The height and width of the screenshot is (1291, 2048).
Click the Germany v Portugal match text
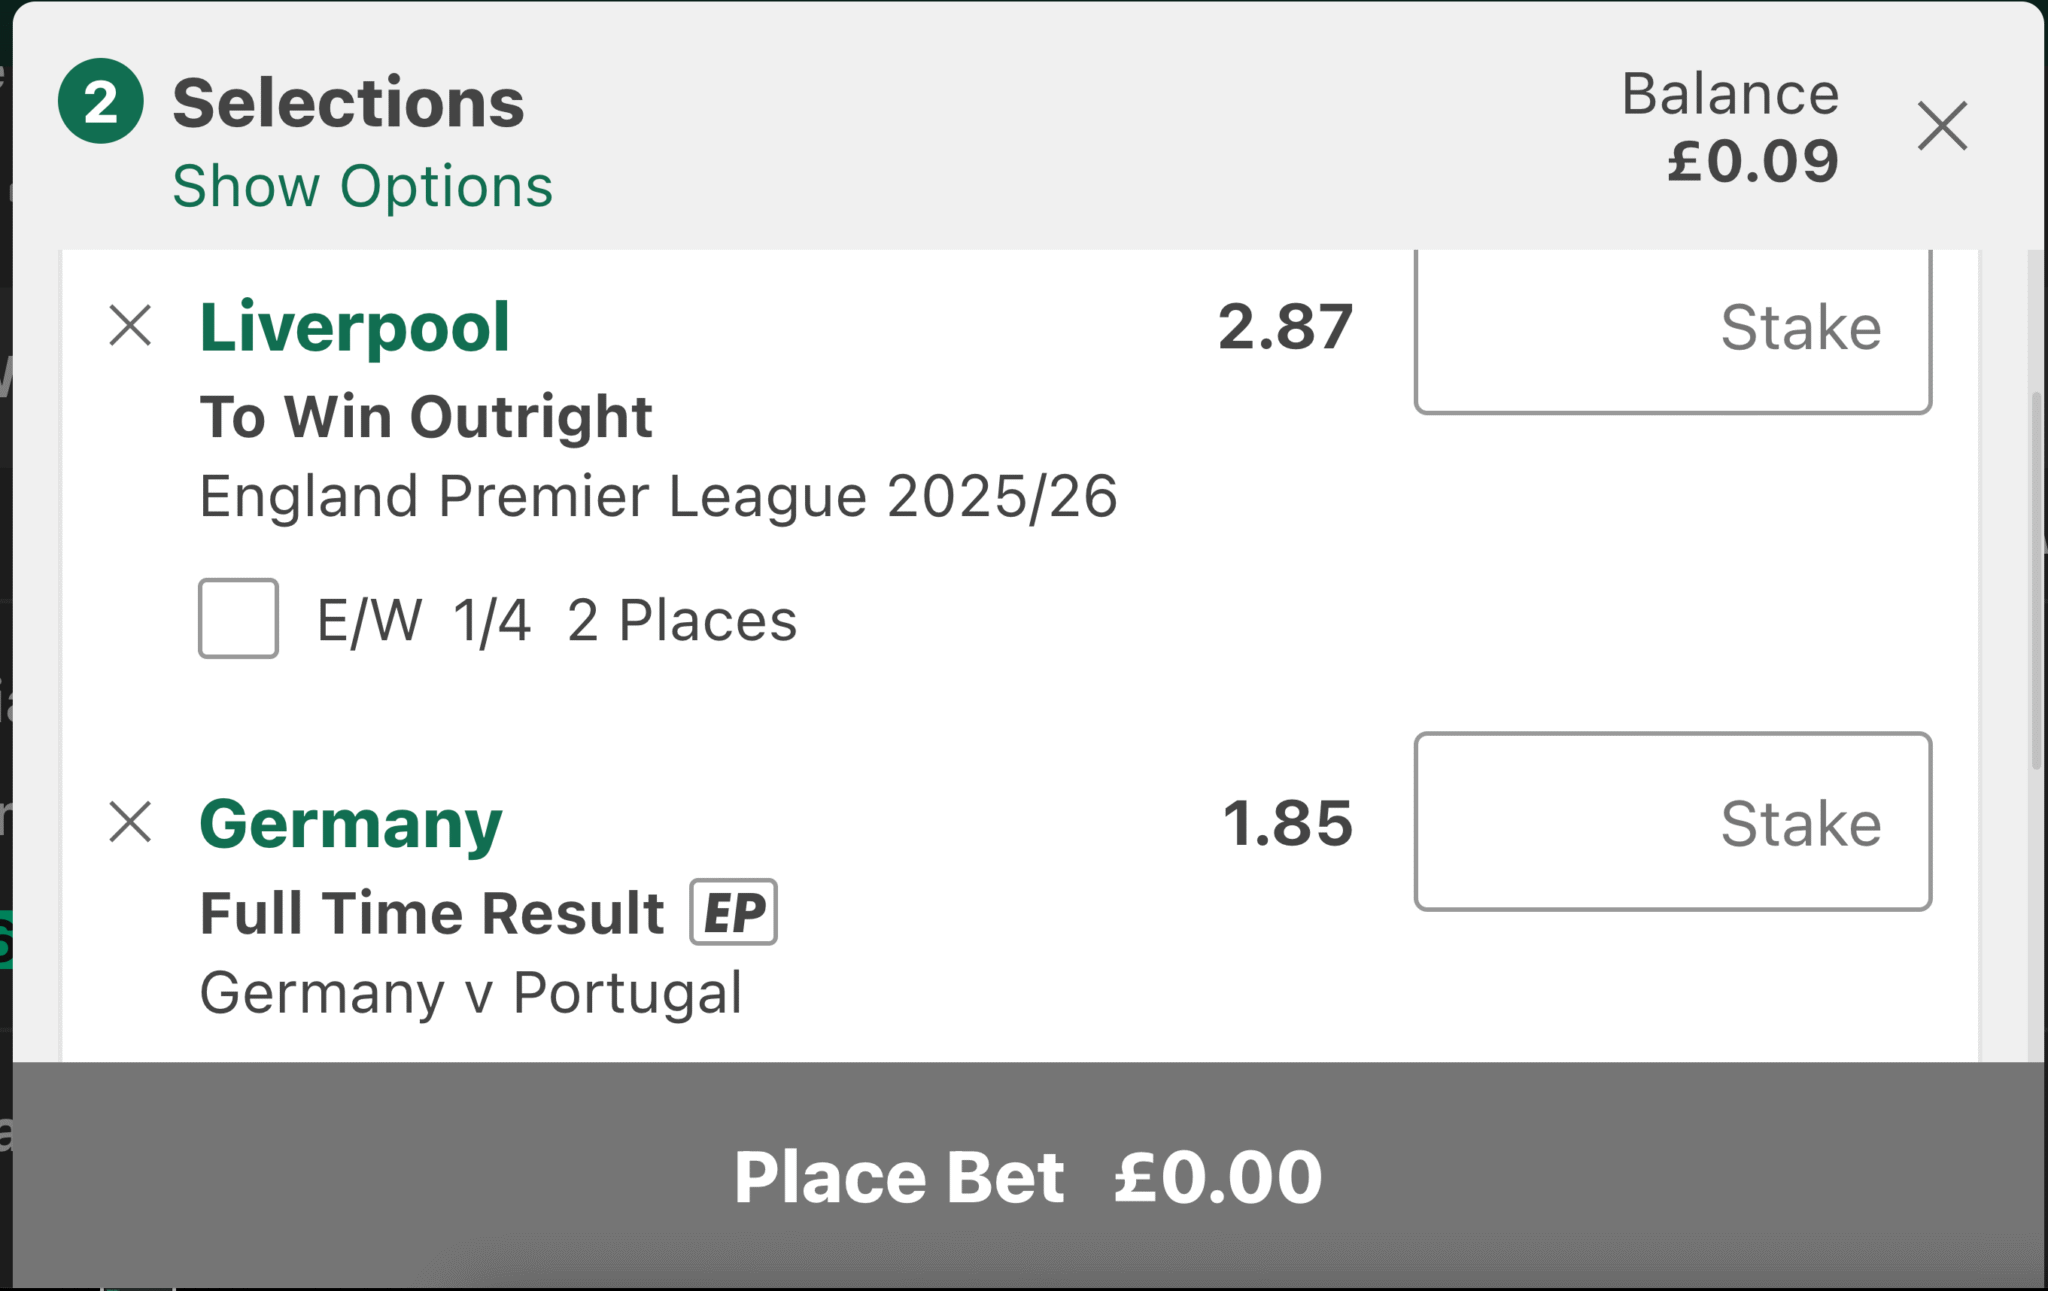[x=471, y=993]
